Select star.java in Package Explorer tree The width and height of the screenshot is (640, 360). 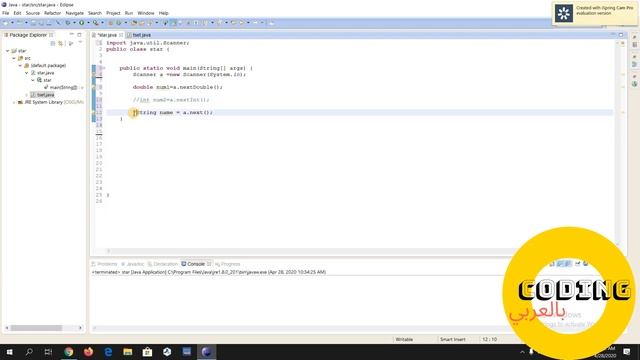coord(45,73)
